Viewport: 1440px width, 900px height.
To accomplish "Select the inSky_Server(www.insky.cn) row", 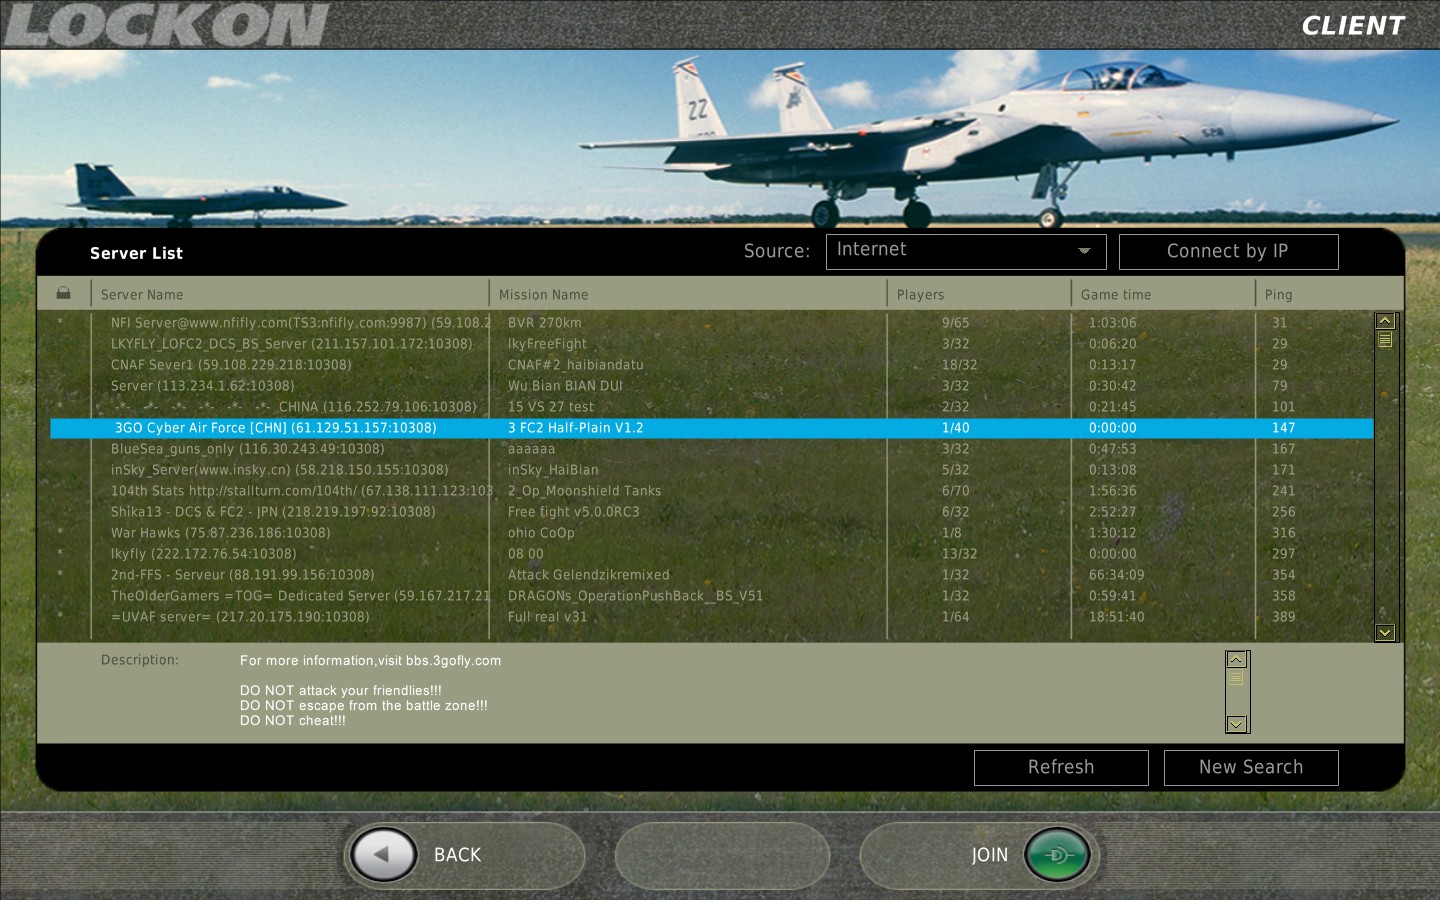I will 711,470.
